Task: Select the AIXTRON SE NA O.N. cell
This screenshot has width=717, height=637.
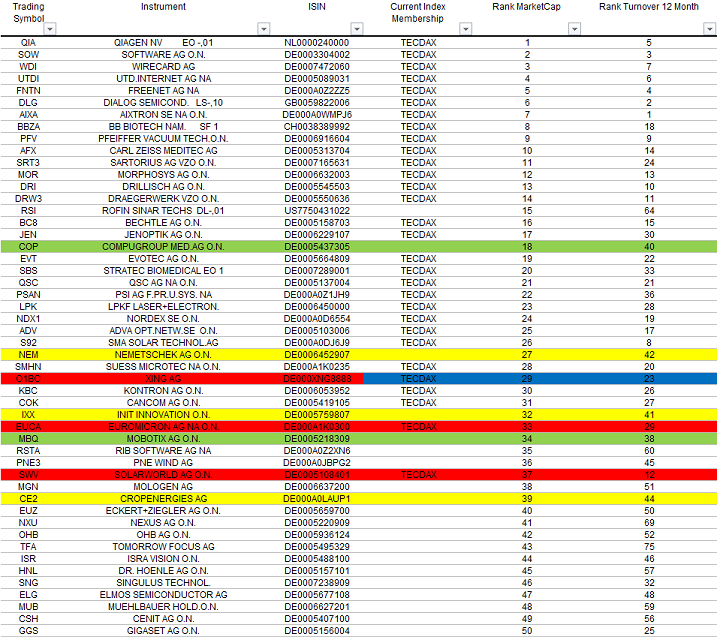Action: pos(163,115)
